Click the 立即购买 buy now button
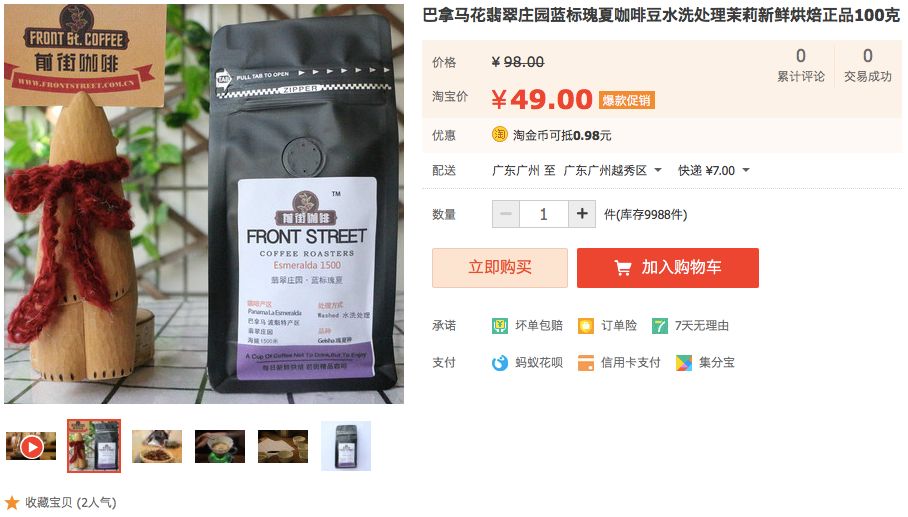 (x=500, y=267)
